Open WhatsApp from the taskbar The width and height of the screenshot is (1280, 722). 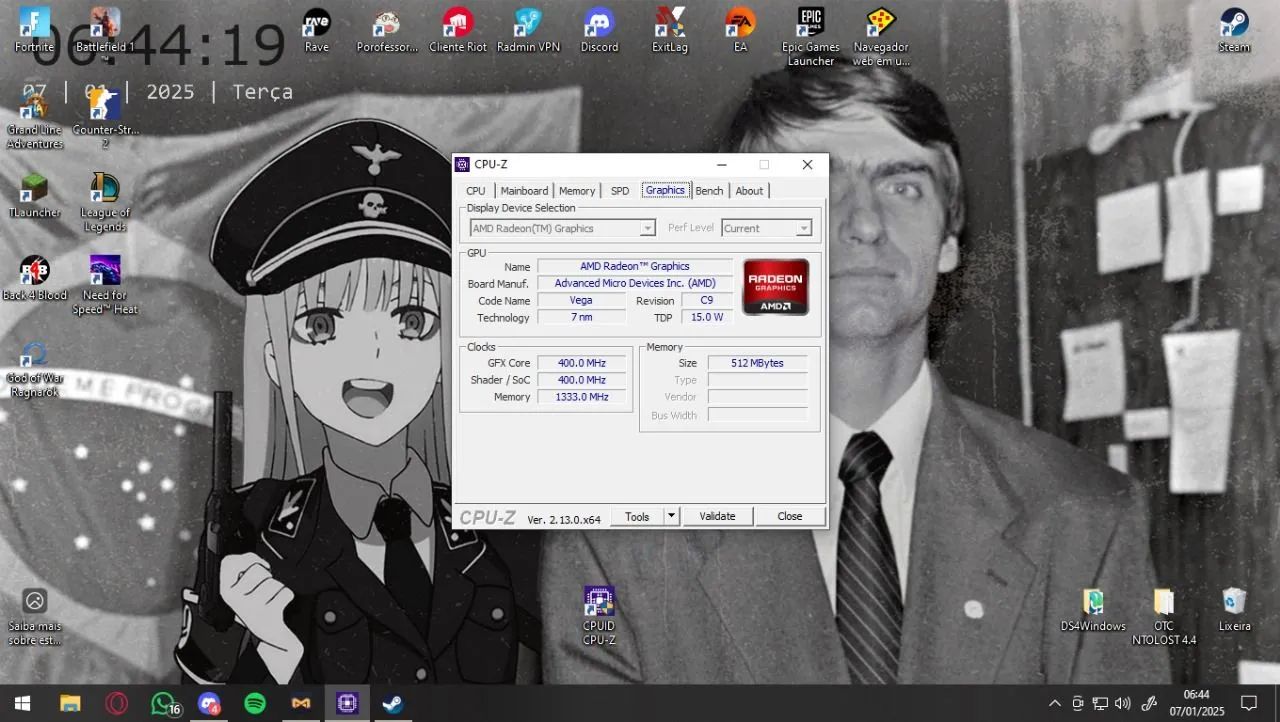pyautogui.click(x=163, y=703)
